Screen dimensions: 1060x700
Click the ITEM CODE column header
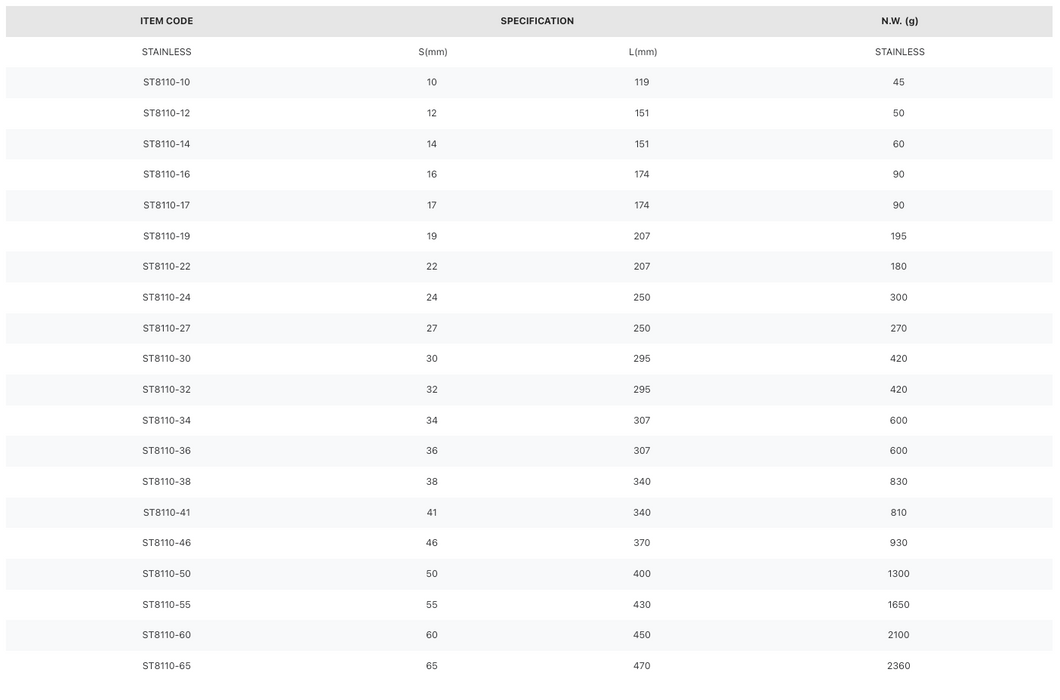(x=166, y=21)
